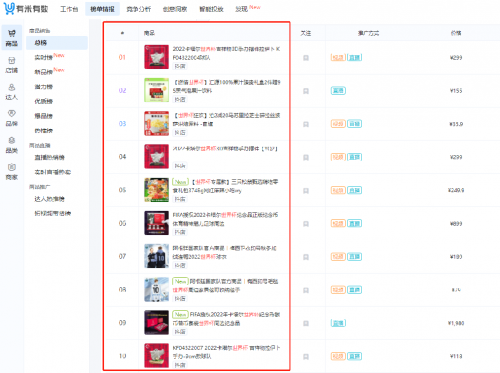Image resolution: width=500 pixels, height=373 pixels.
Task: Open number 10 jersey thumbnail row 08
Action: 157,289
